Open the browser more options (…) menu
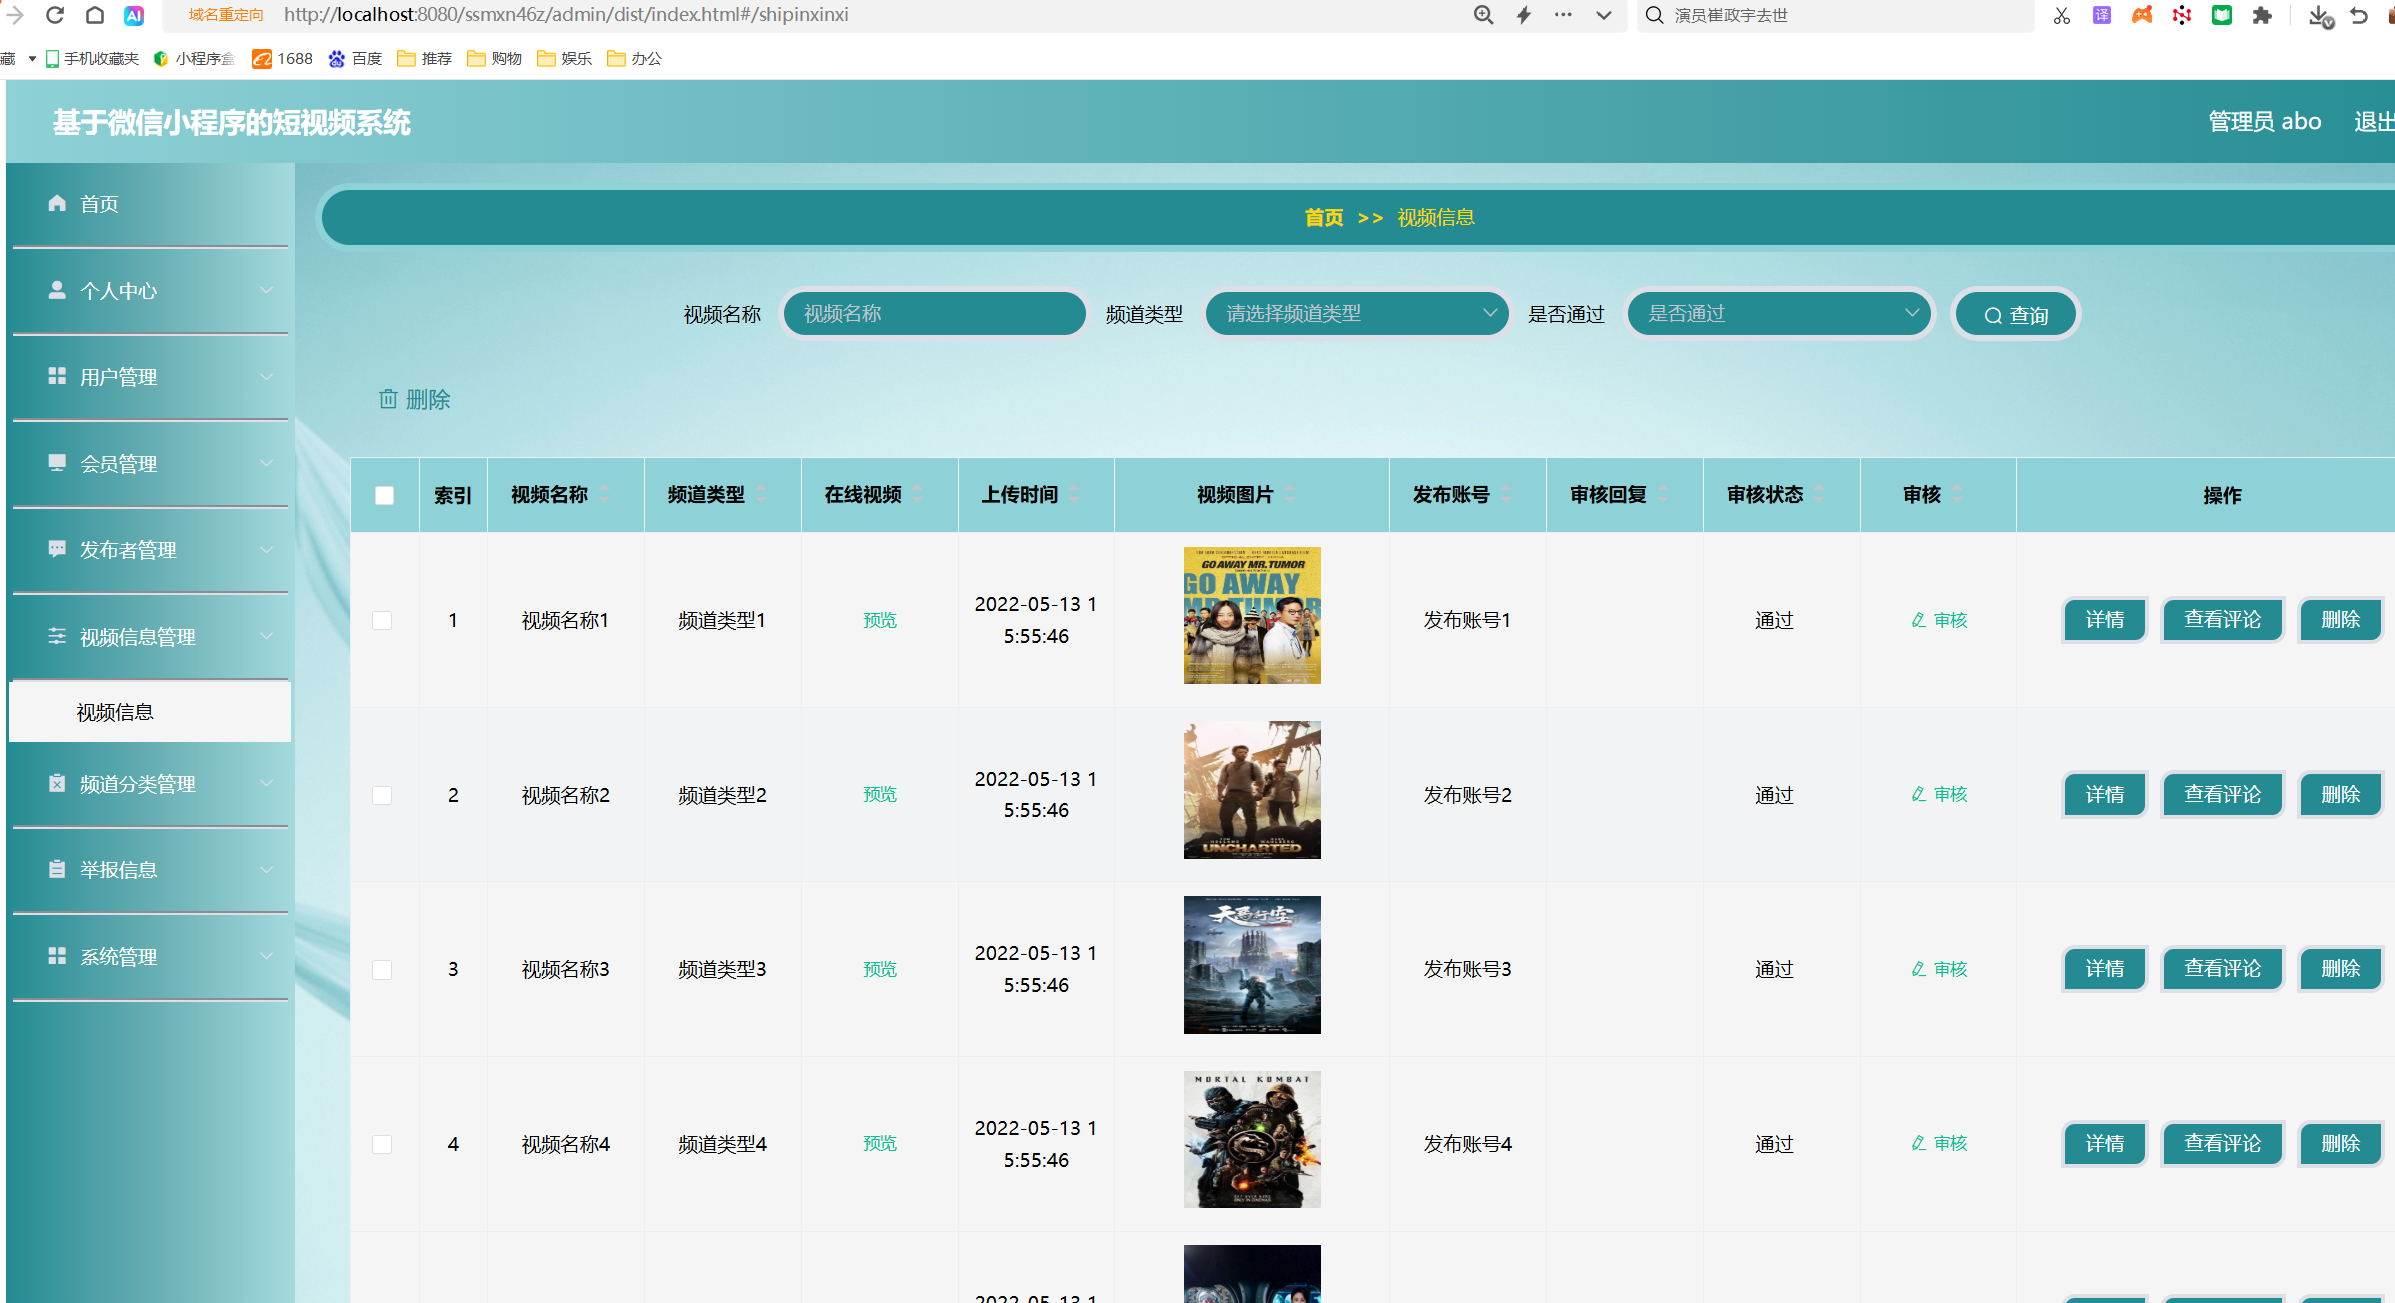Image resolution: width=2395 pixels, height=1303 pixels. point(1564,15)
